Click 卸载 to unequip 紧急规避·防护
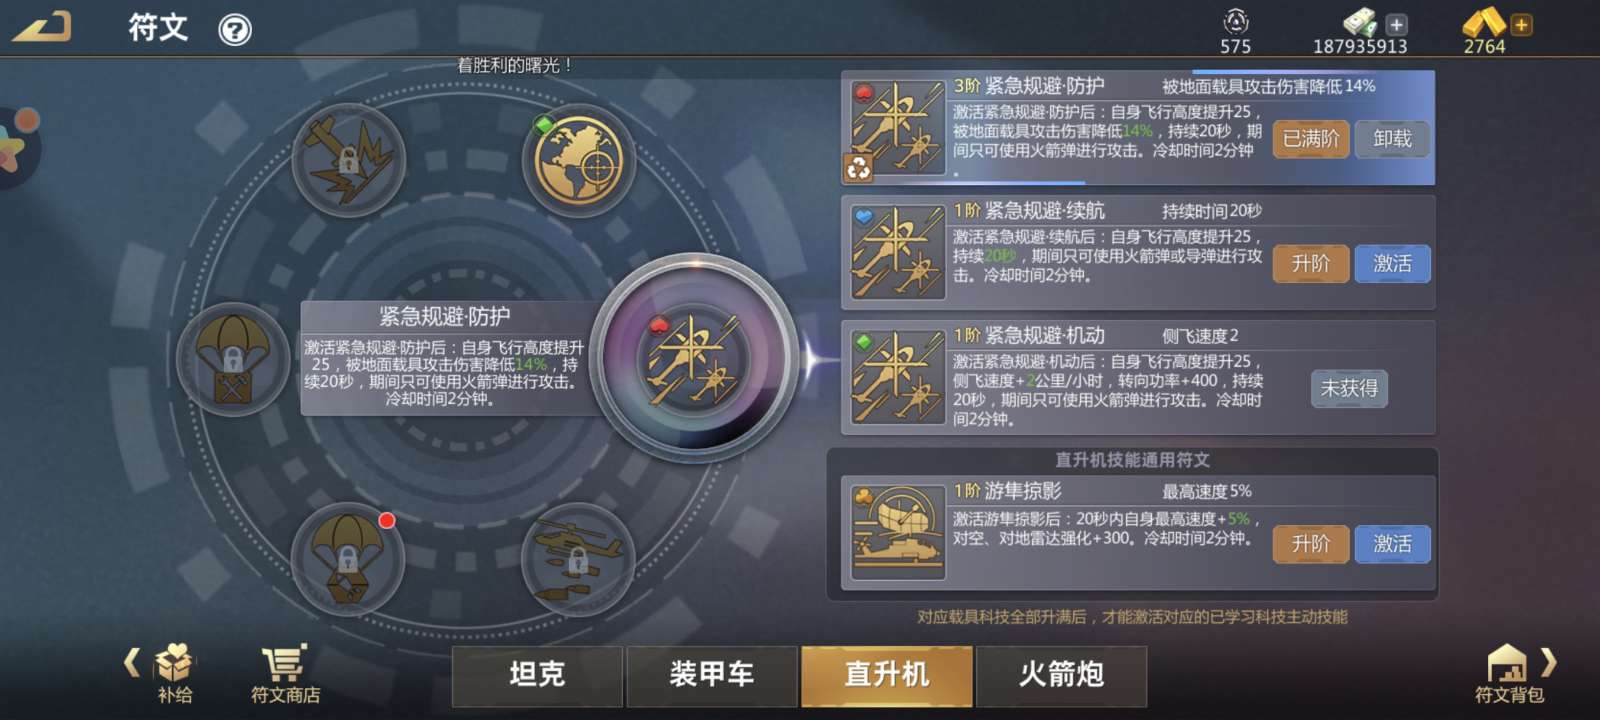Viewport: 1600px width, 720px height. pos(1392,139)
